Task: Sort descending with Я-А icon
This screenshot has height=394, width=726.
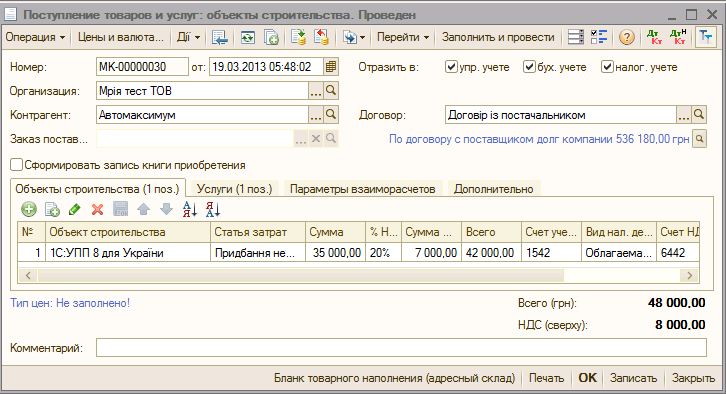Action: (x=213, y=209)
